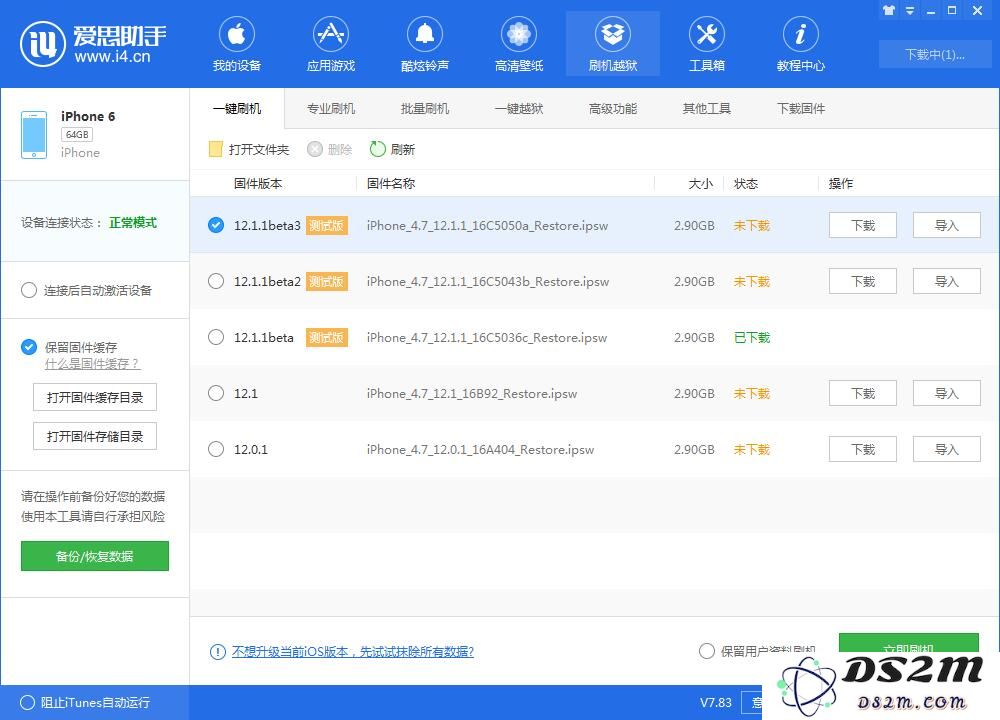1000x720 pixels.
Task: Switch to the 批量刷机 tab
Action: pyautogui.click(x=425, y=109)
